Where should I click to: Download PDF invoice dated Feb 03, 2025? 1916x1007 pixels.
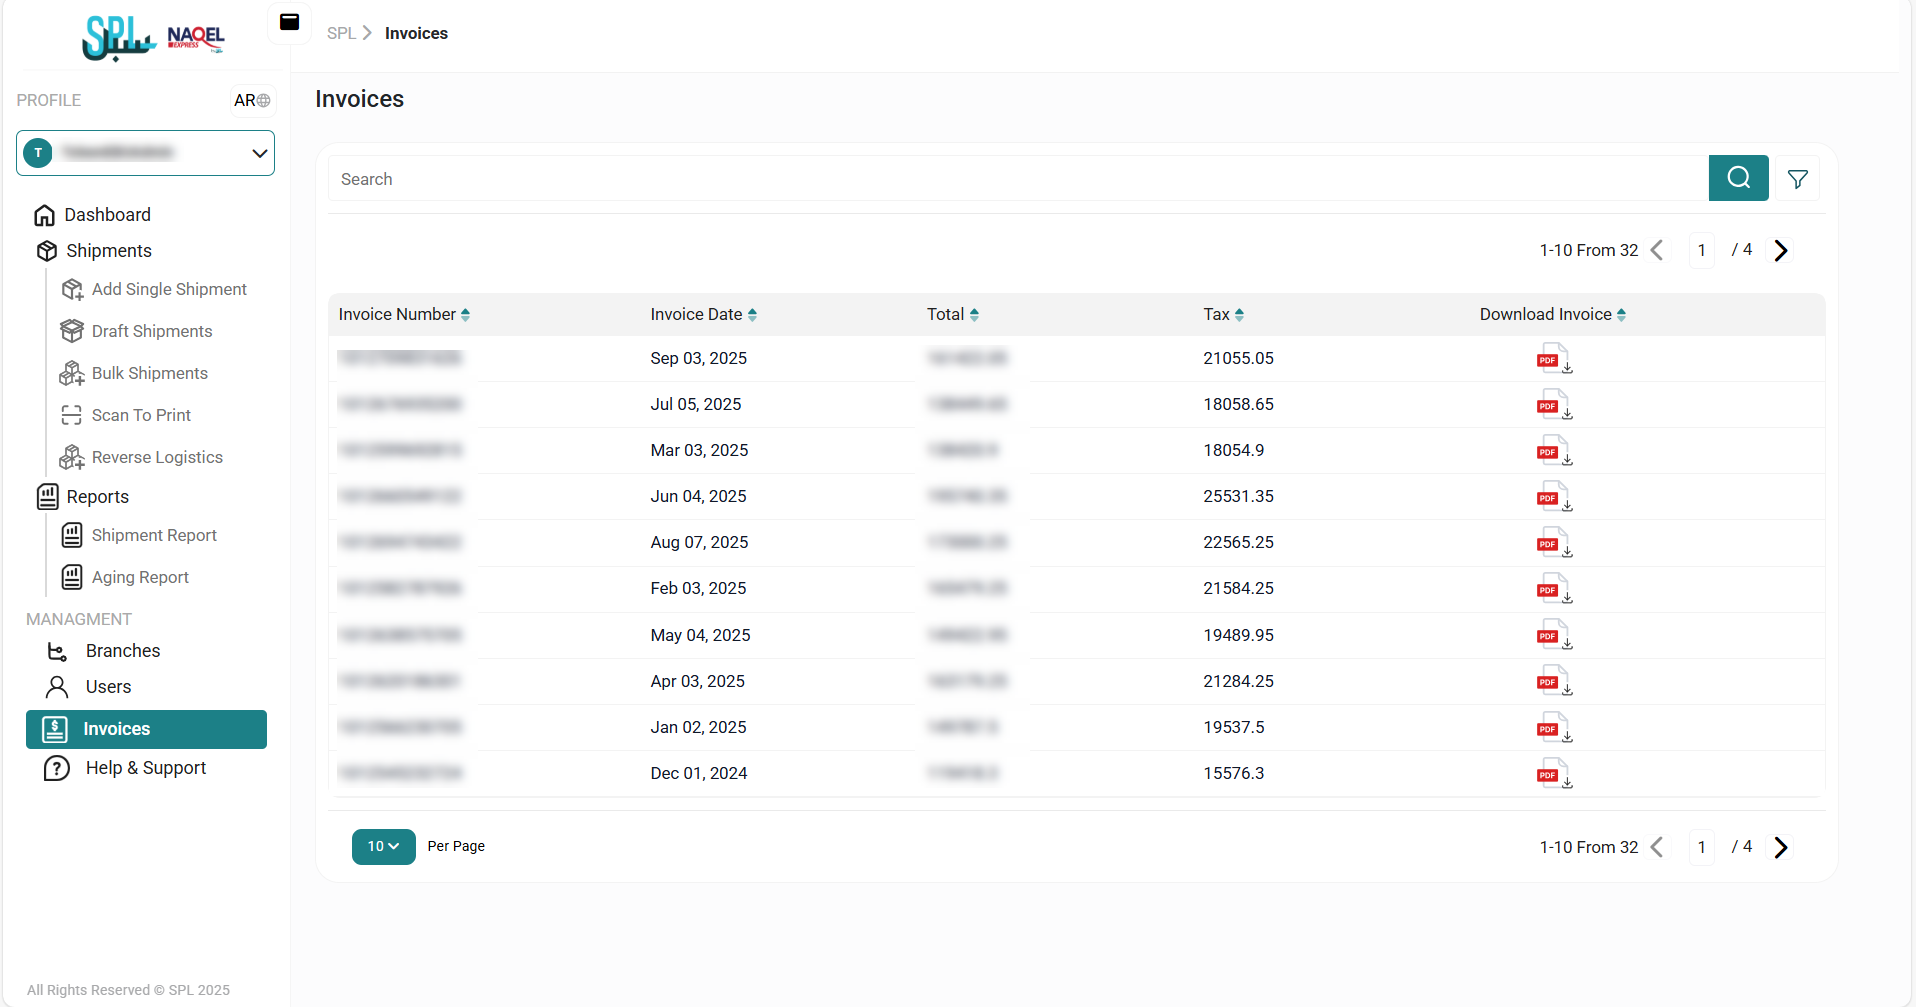(1553, 589)
